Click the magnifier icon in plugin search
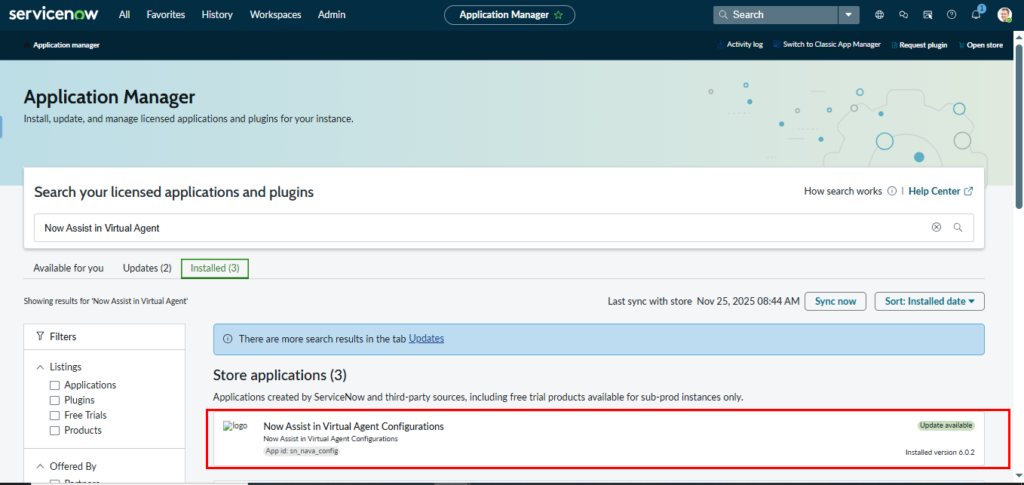Image resolution: width=1024 pixels, height=485 pixels. pos(958,228)
